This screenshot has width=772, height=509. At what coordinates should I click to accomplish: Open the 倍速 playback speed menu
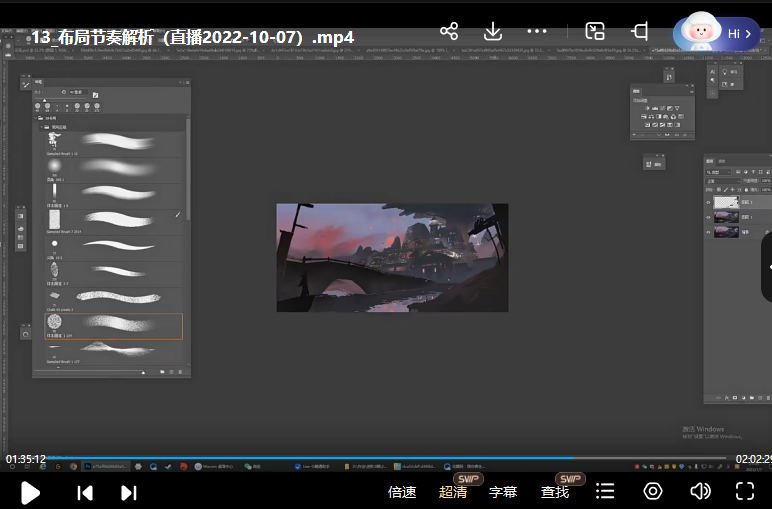click(402, 492)
